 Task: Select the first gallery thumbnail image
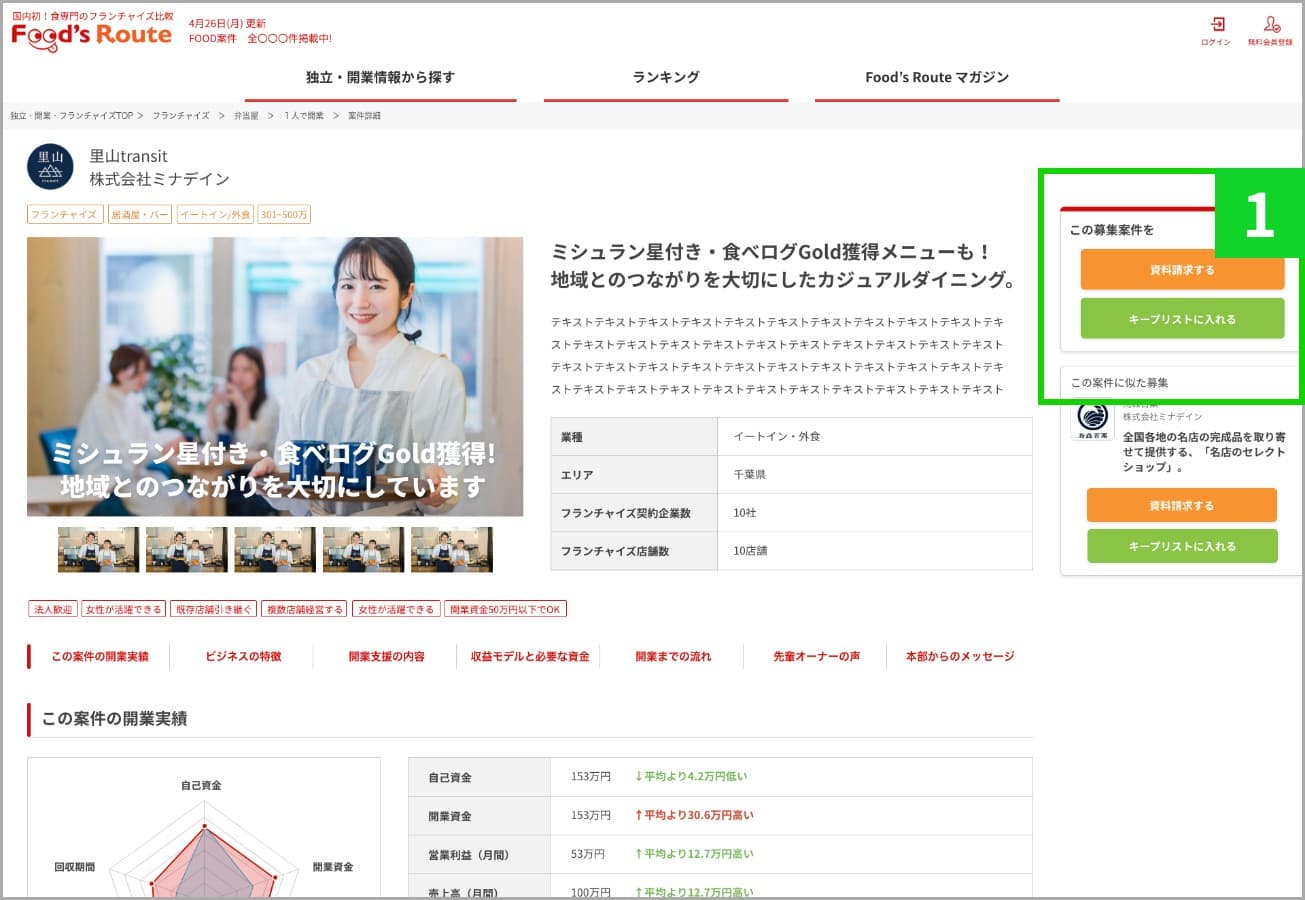pyautogui.click(x=98, y=549)
